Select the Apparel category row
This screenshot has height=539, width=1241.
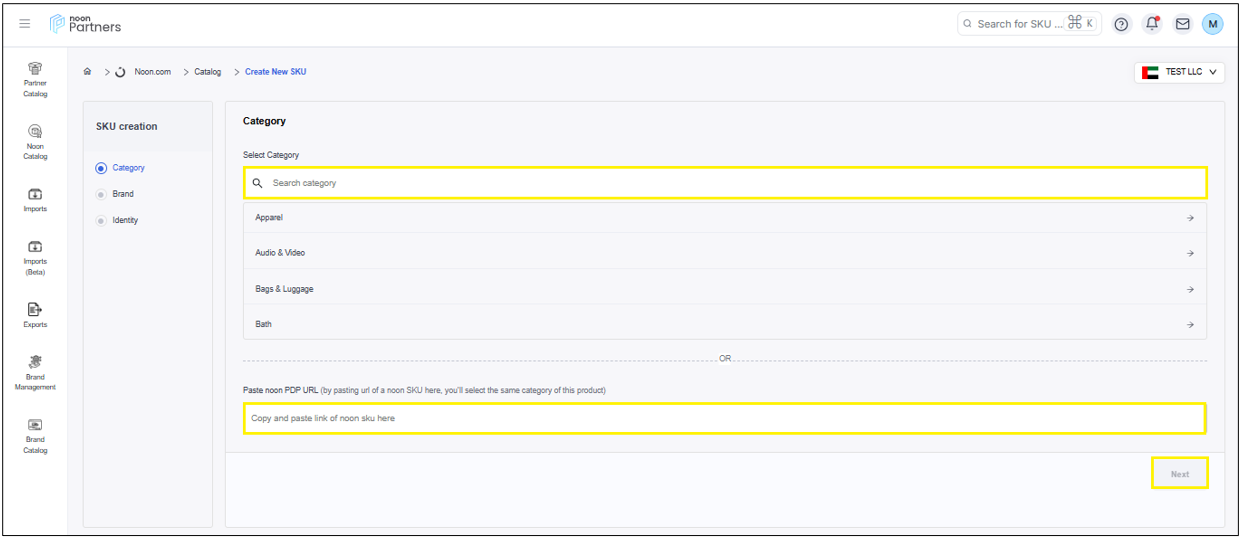tap(725, 217)
